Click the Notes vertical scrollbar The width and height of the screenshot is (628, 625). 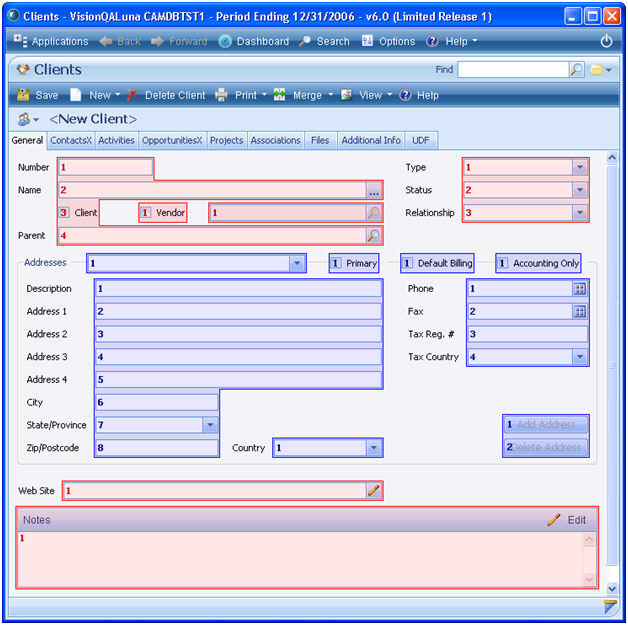[x=589, y=560]
